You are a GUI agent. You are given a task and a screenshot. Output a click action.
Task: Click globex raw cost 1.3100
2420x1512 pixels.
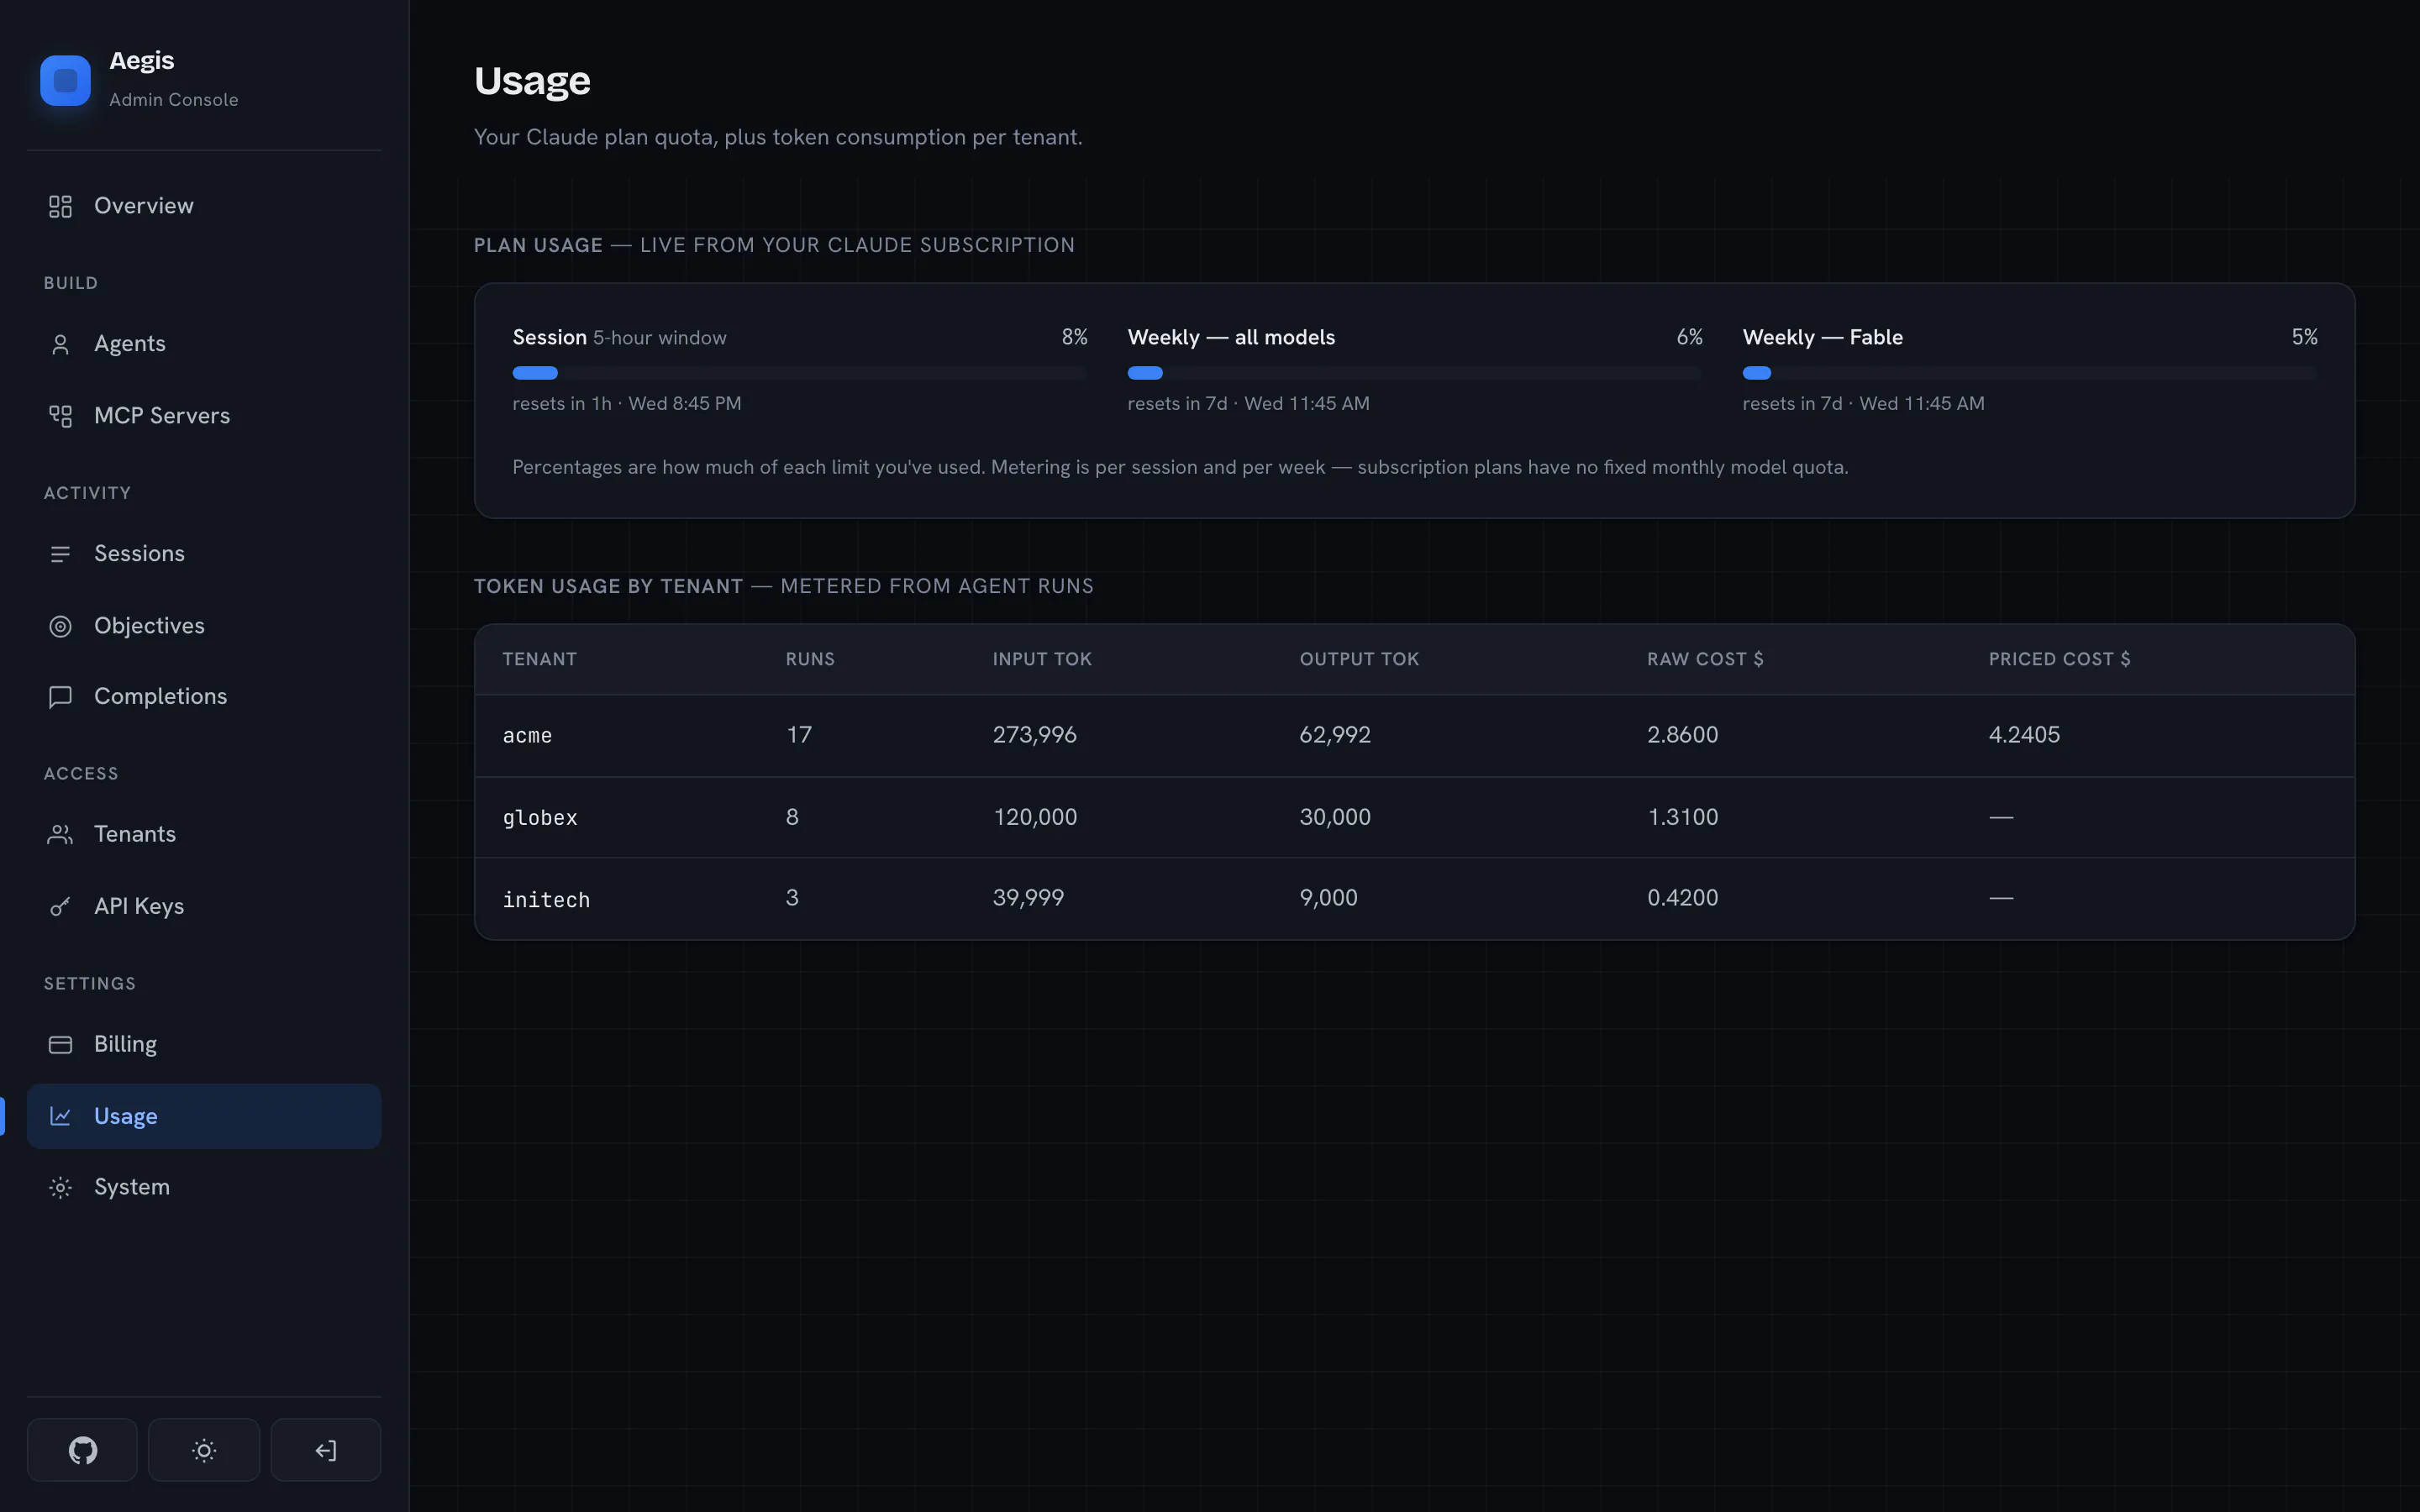point(1683,817)
